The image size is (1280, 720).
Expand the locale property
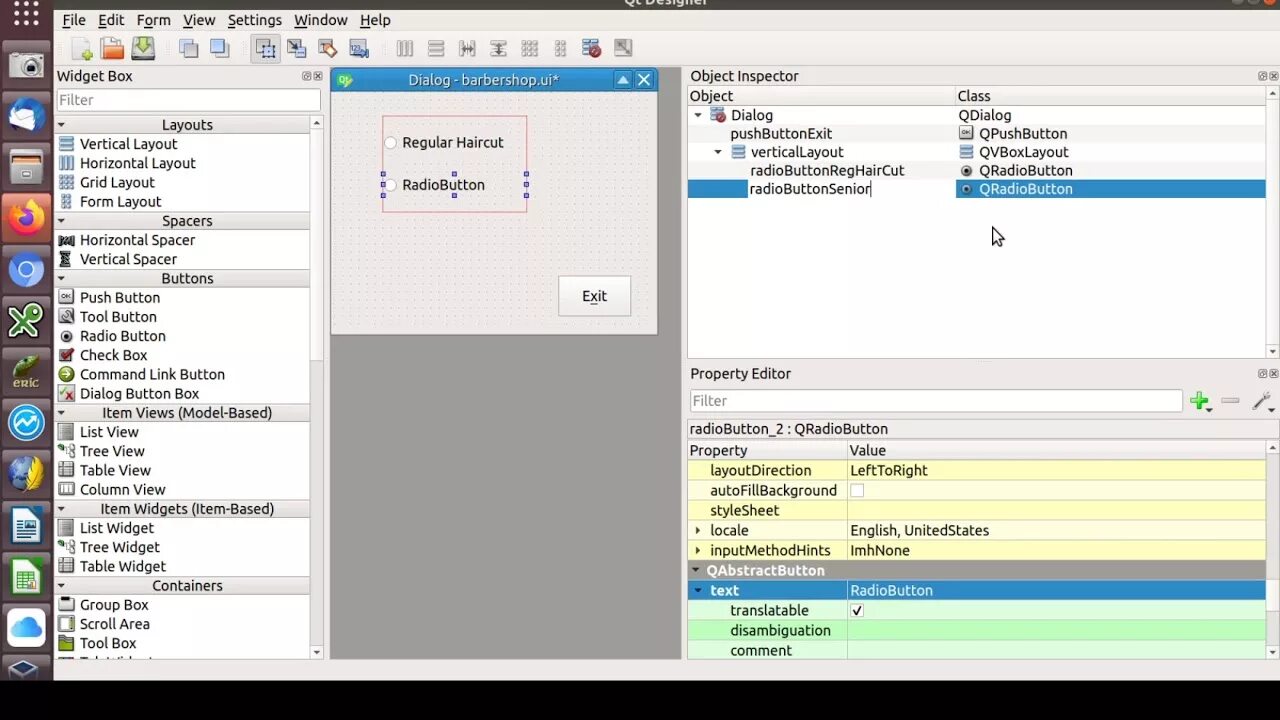coord(698,531)
